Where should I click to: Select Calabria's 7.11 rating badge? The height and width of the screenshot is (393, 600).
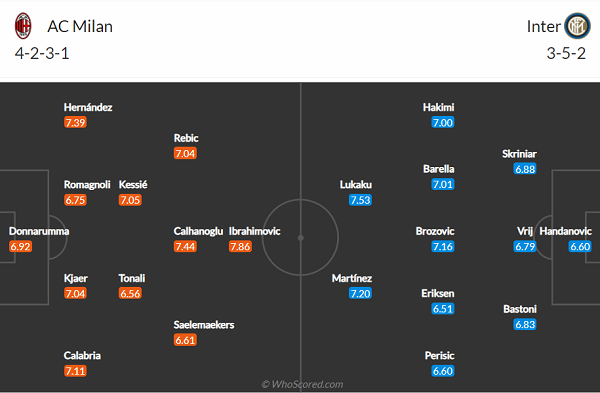pyautogui.click(x=75, y=371)
